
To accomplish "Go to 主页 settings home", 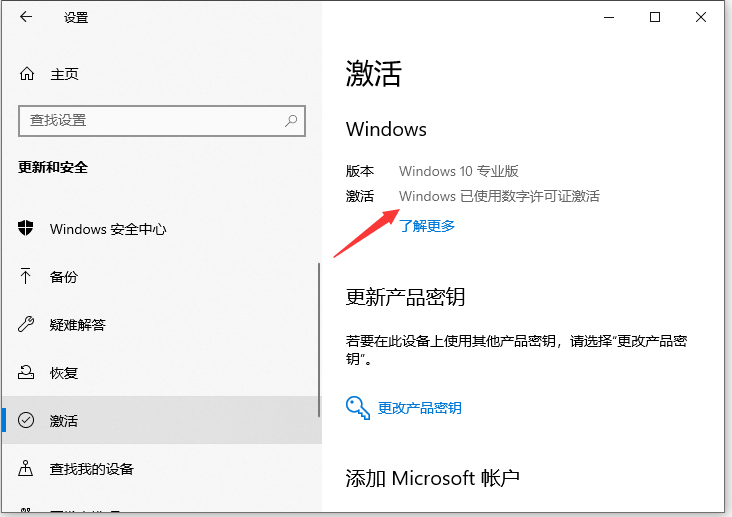I will coord(64,74).
